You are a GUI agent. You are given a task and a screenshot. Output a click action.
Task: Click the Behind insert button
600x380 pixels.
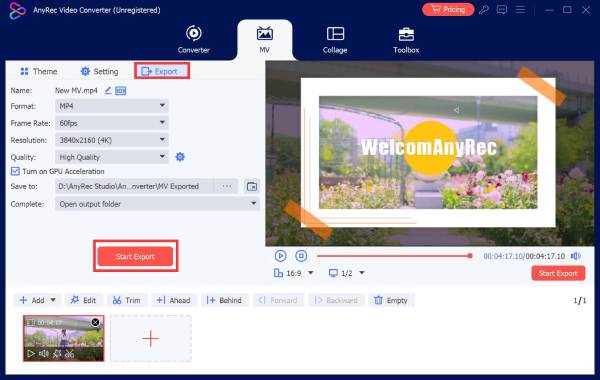pos(225,300)
